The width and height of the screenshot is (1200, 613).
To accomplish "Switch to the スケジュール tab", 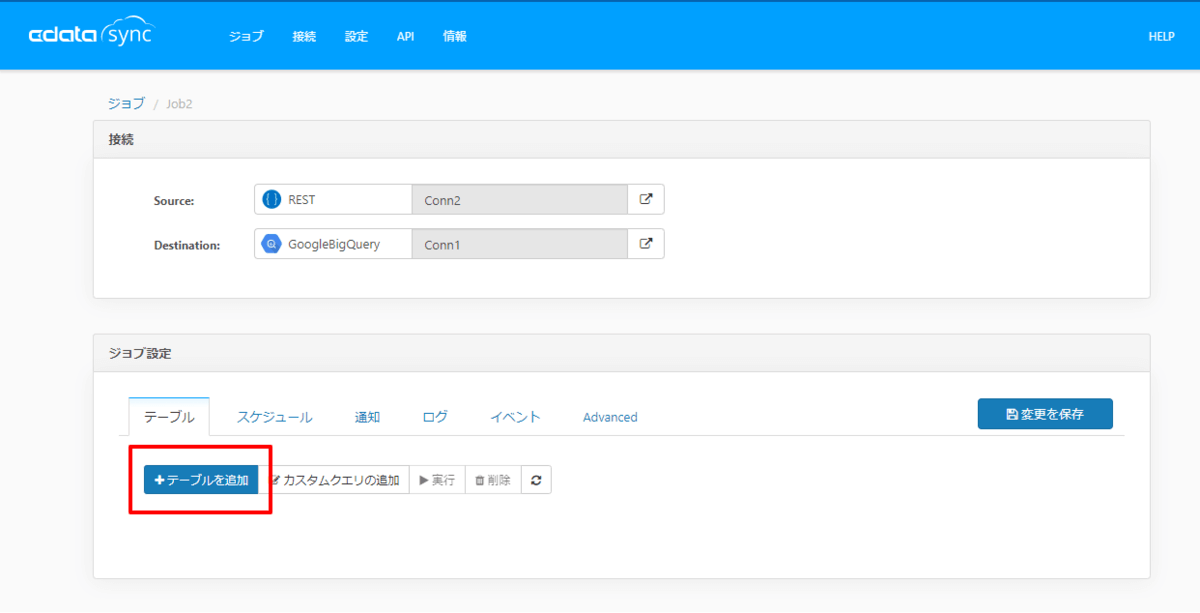I will pyautogui.click(x=274, y=417).
